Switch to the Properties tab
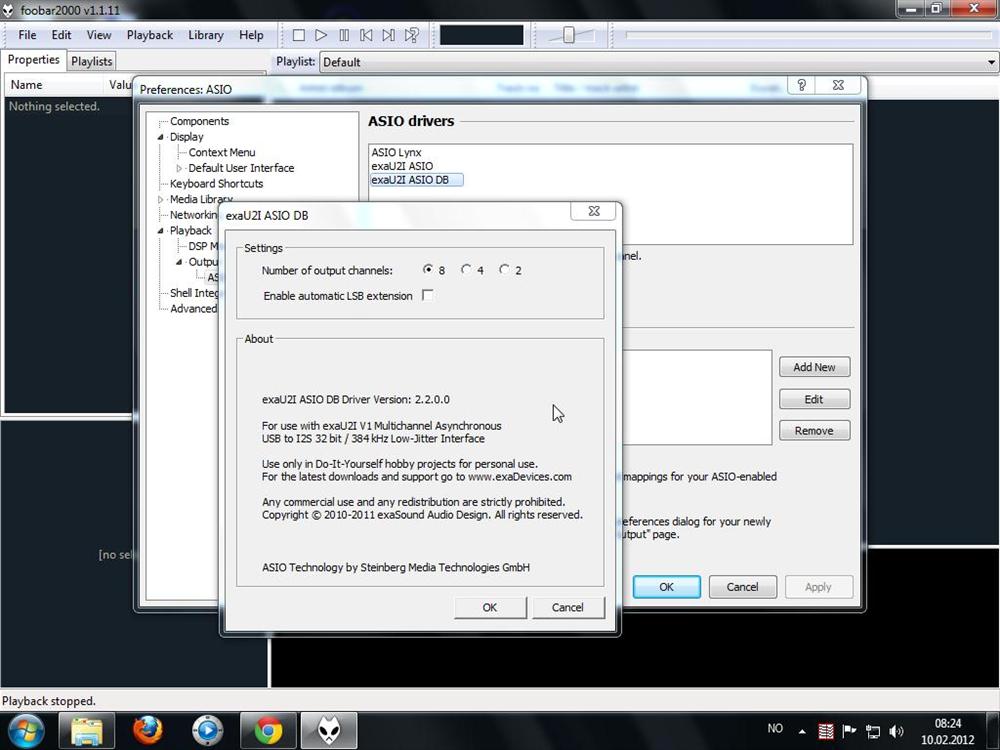The height and width of the screenshot is (750, 1000). 33,59
